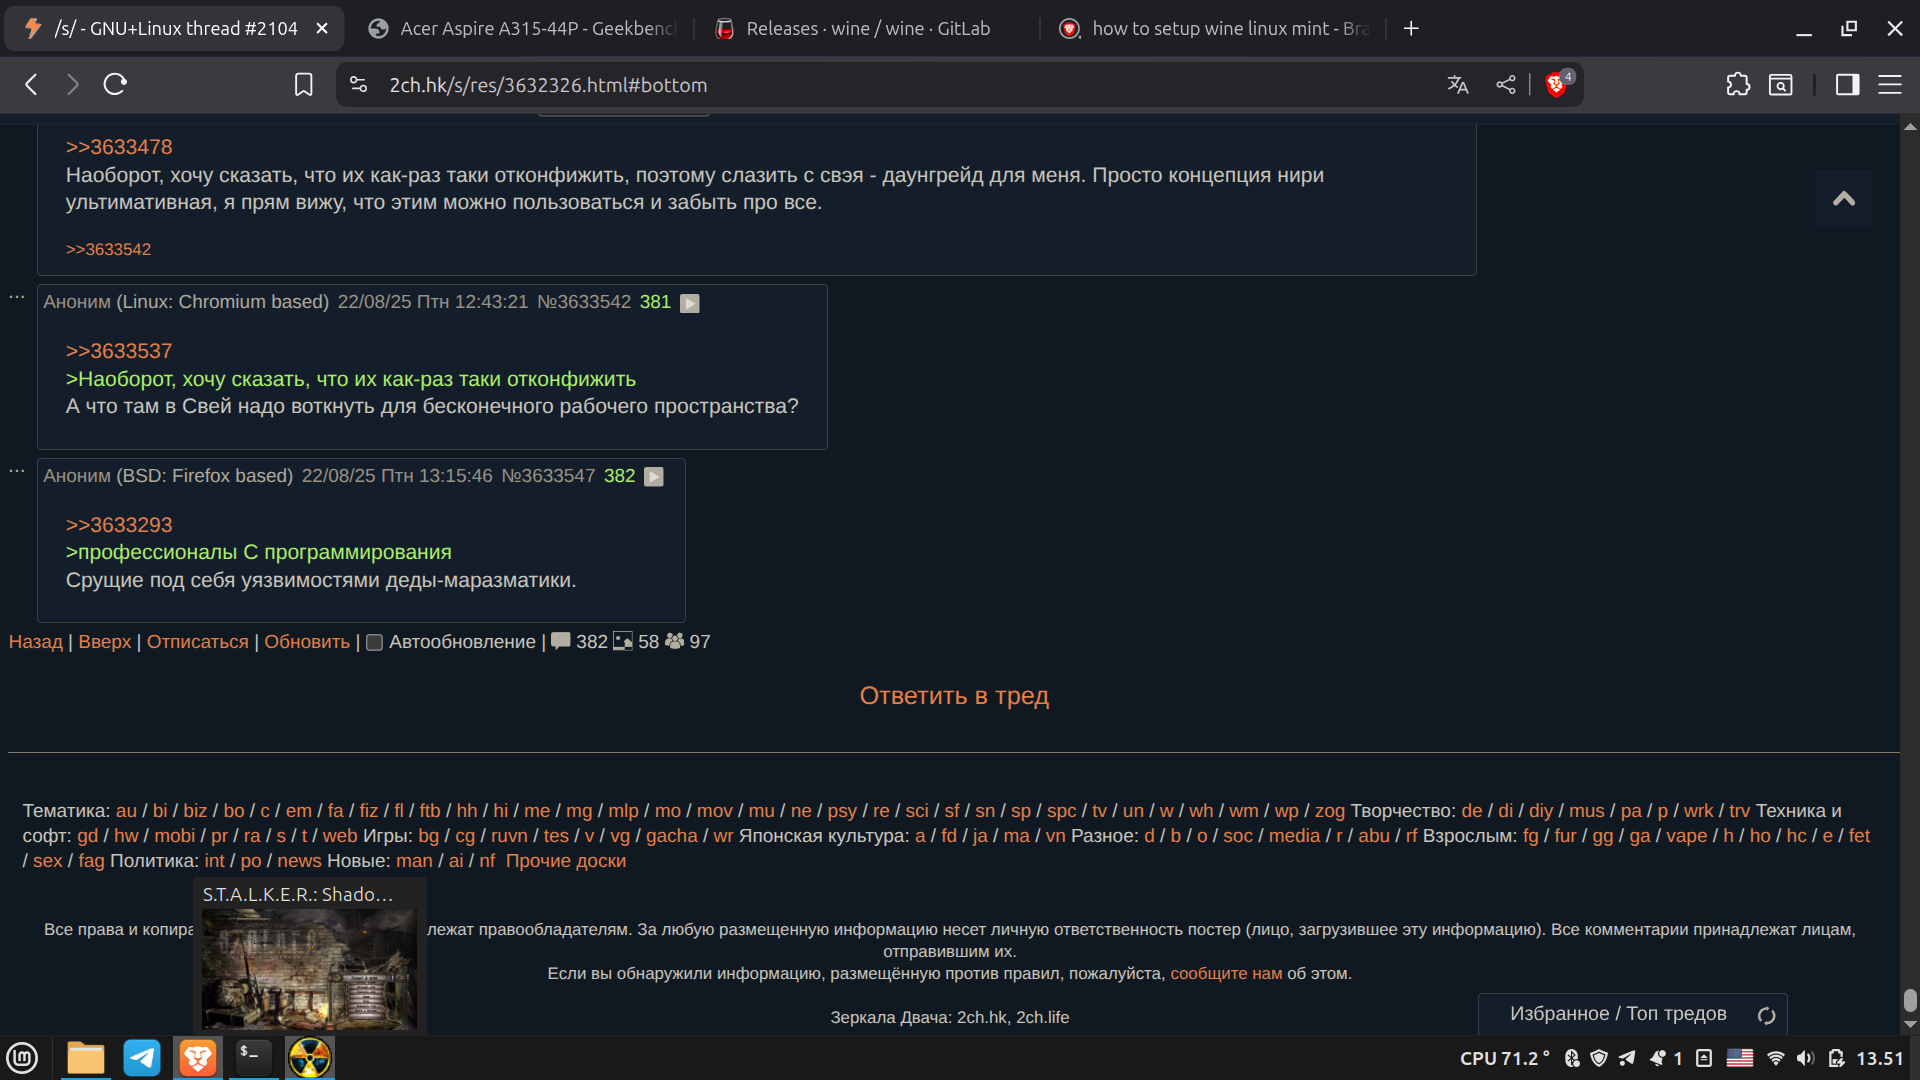Viewport: 1920px width, 1080px height.
Task: Launch the S.T.A.L.K.E.R. taskbar icon
Action: (x=309, y=1058)
